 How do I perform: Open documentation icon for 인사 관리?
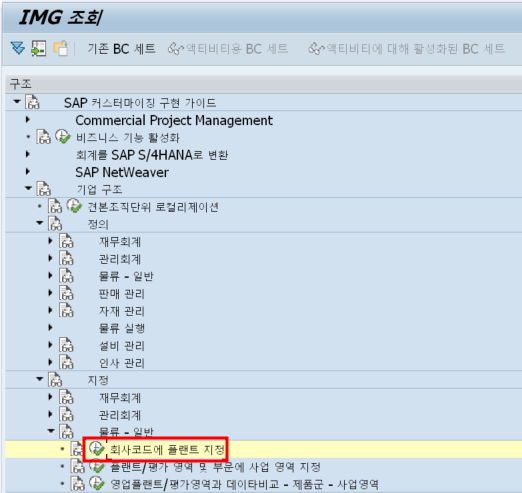click(x=66, y=362)
